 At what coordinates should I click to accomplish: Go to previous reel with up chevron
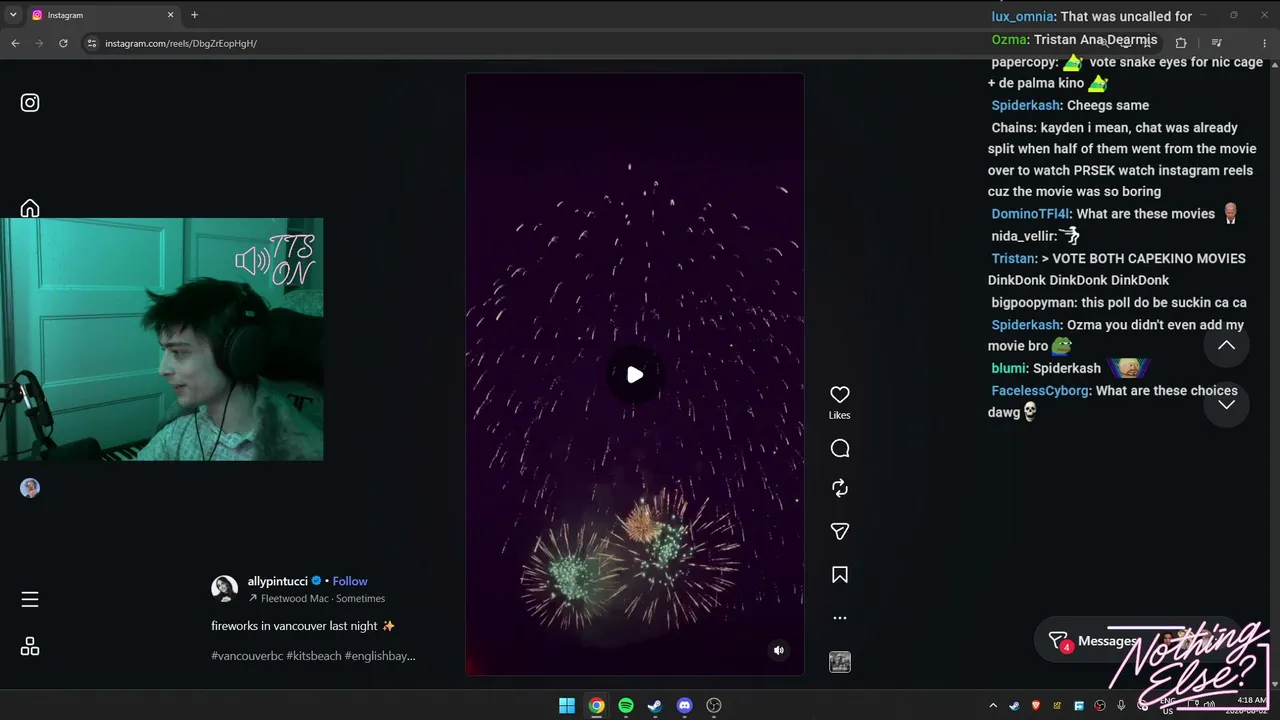(1226, 346)
